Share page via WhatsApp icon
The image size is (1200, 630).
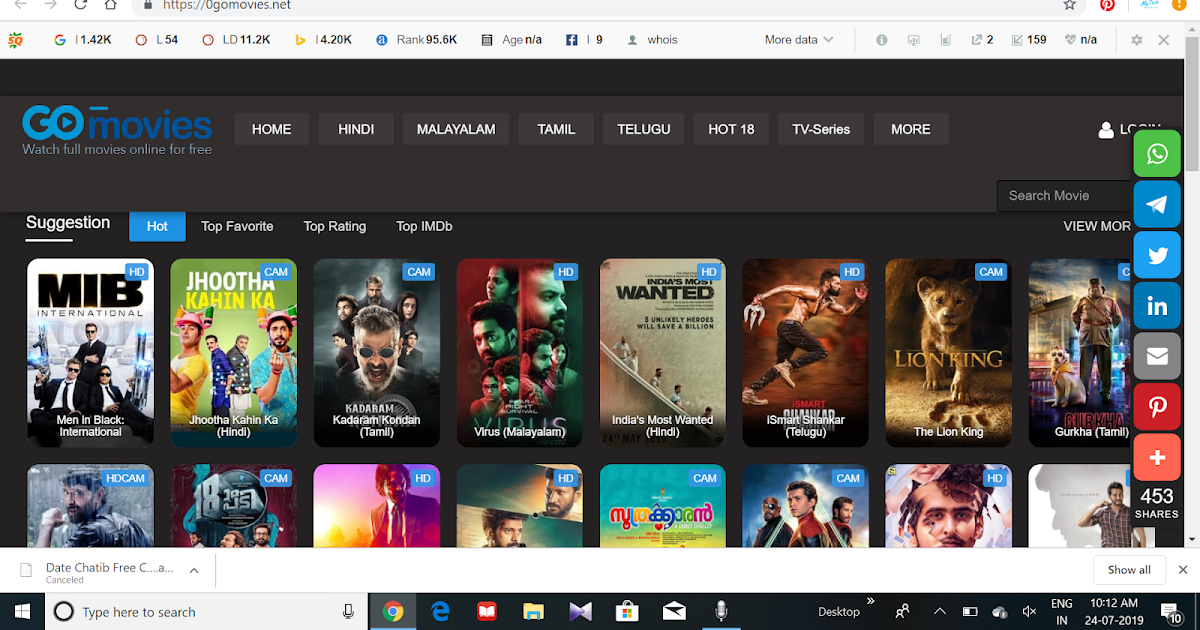point(1157,154)
